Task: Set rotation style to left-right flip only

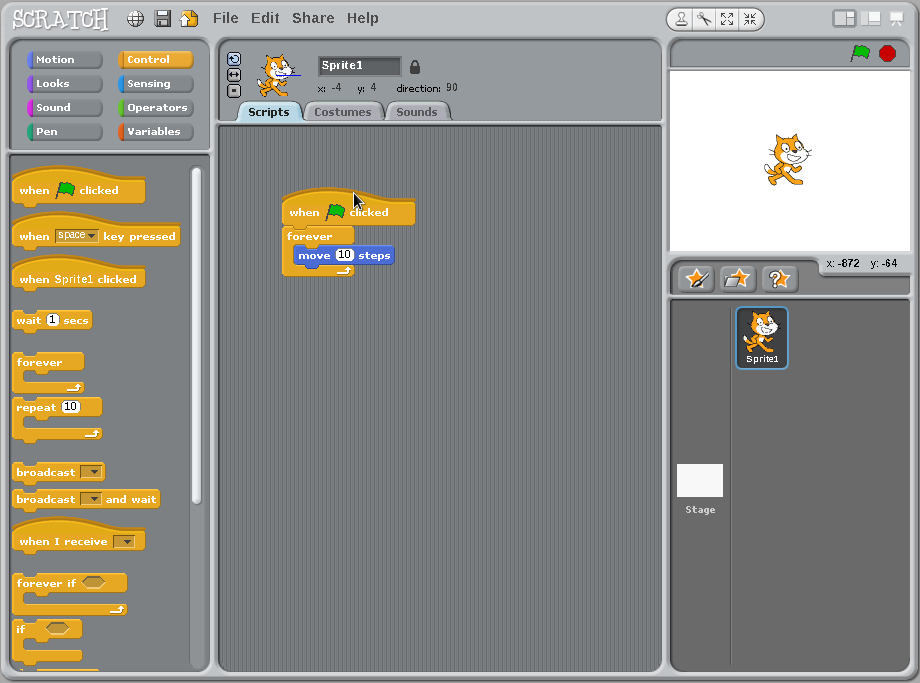Action: (x=234, y=75)
